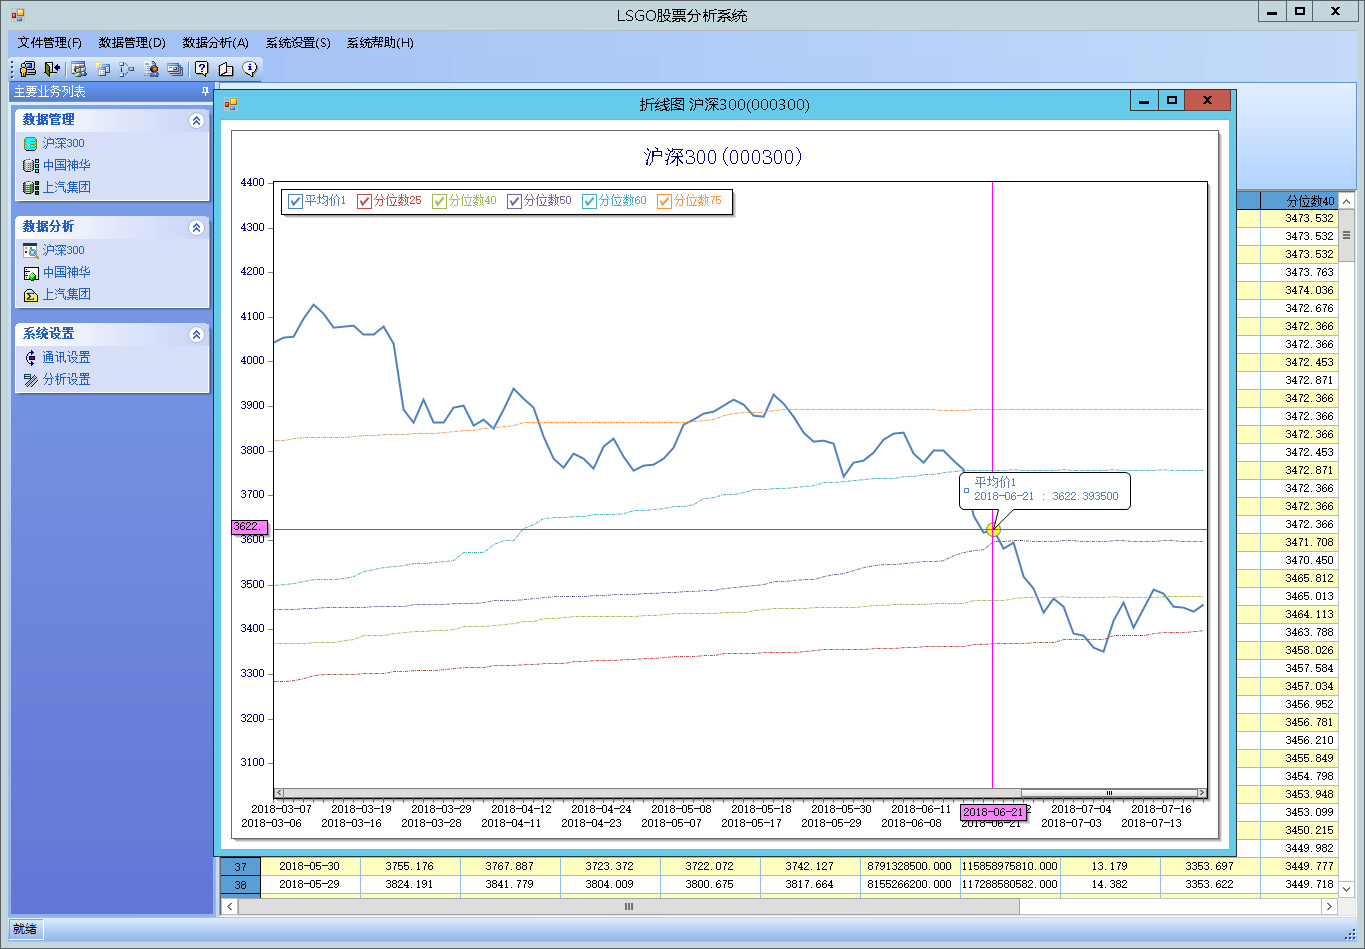Image resolution: width=1365 pixels, height=949 pixels.
Task: Click the 分位数40 column header
Action: (1298, 201)
